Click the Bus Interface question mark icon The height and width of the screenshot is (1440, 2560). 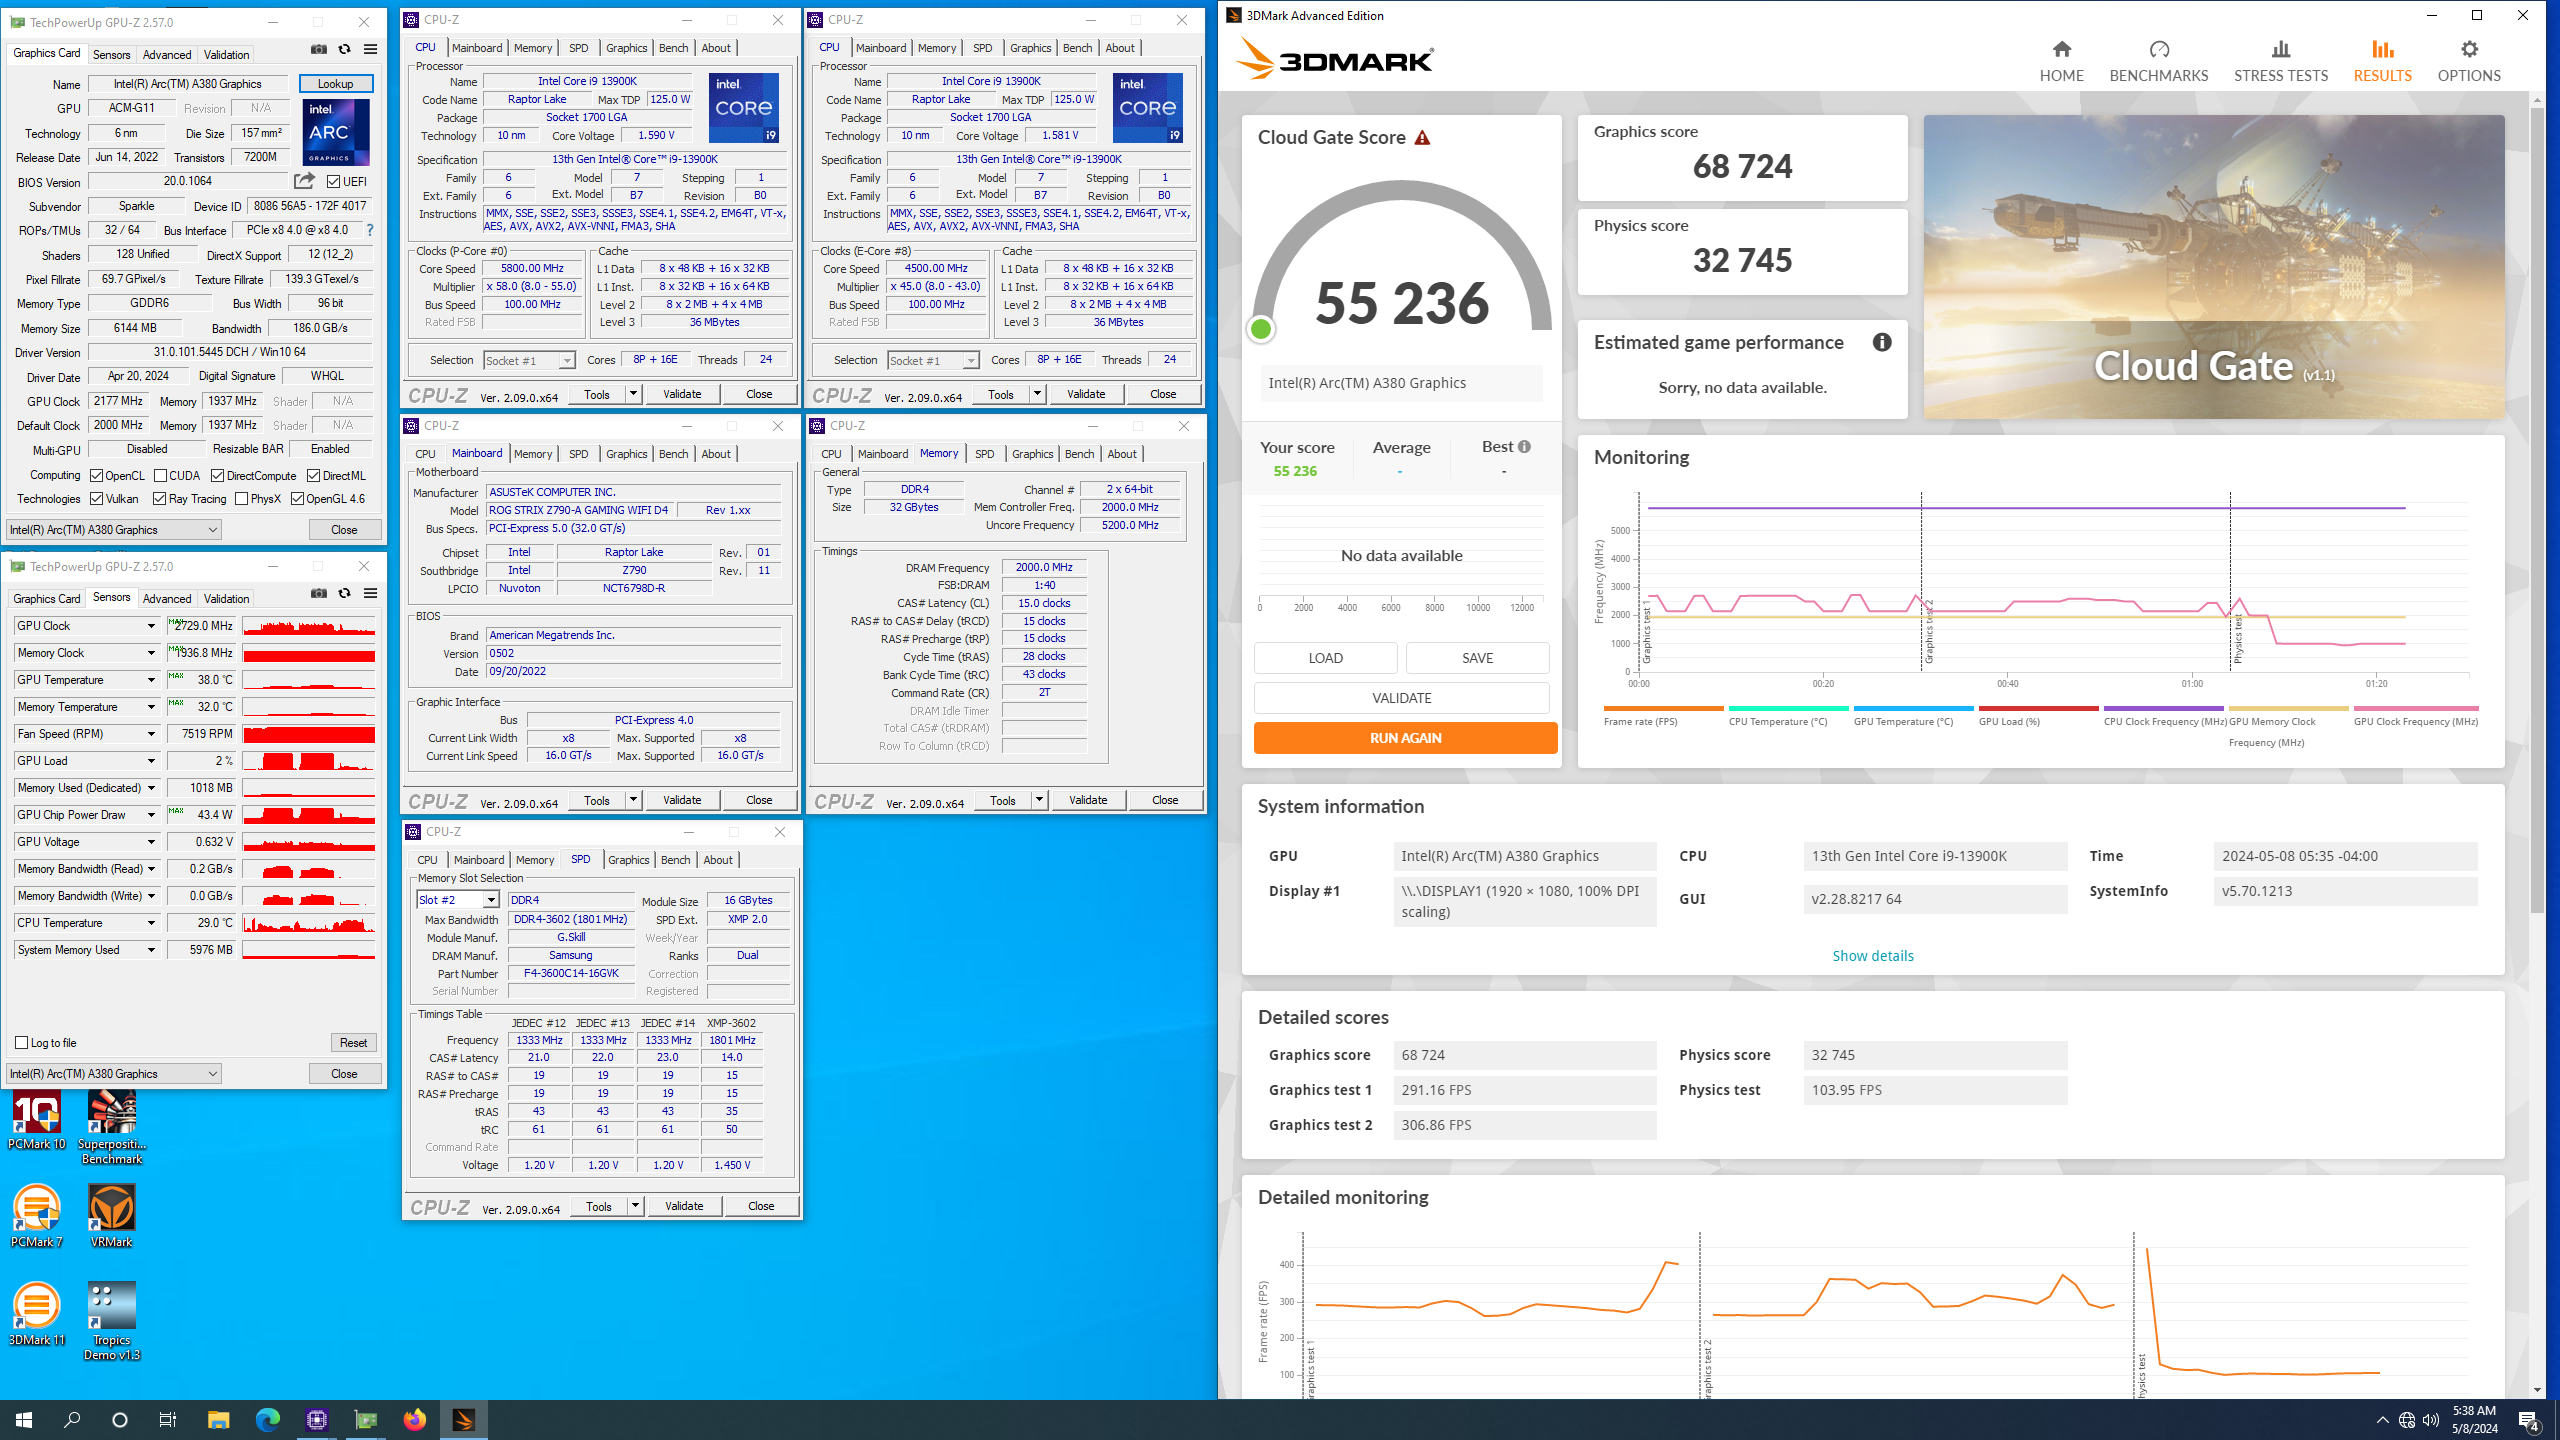click(370, 230)
